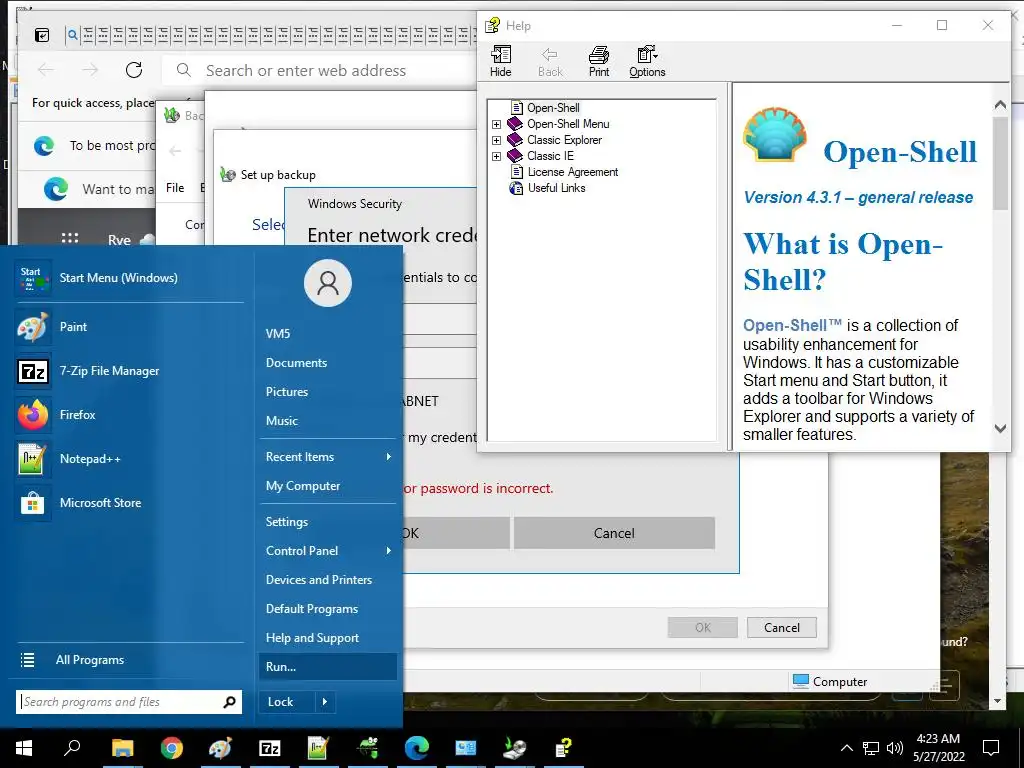Viewport: 1024px width, 768px height.
Task: Click the Windows Start button on taskbar
Action: point(24,748)
